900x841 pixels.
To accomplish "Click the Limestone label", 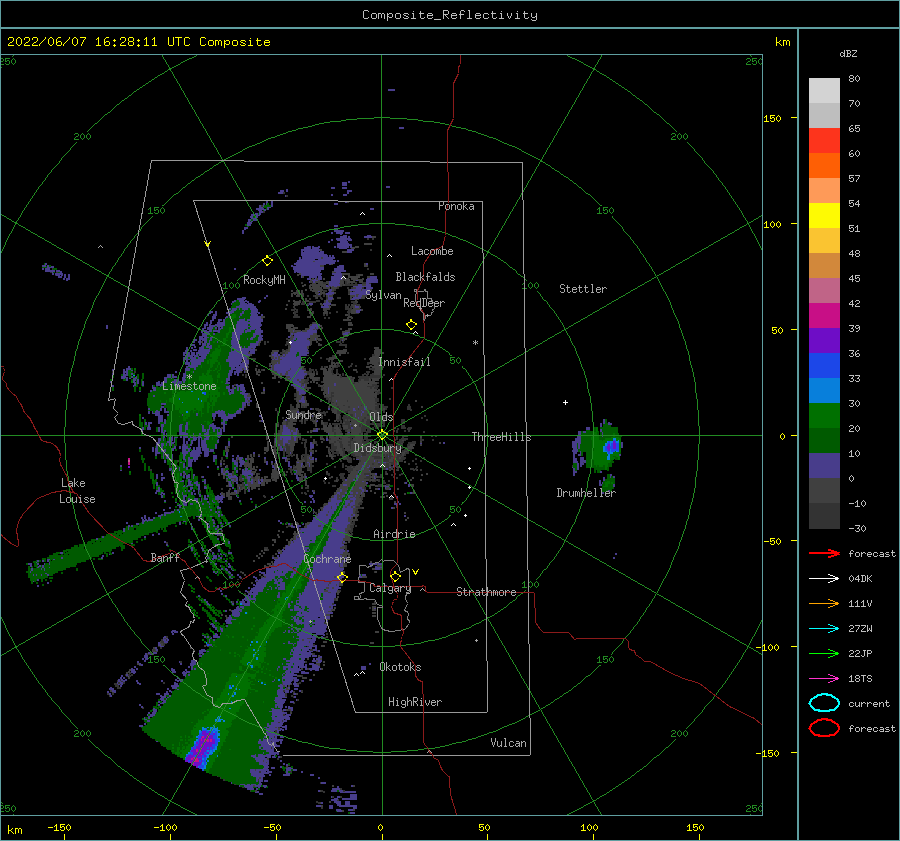I will [x=189, y=386].
